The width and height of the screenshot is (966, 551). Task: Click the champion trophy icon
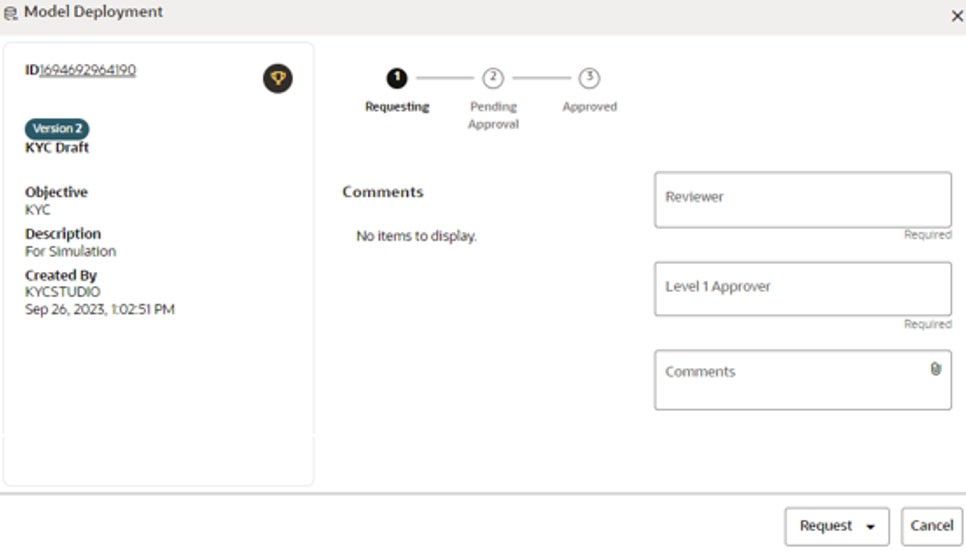click(x=278, y=79)
